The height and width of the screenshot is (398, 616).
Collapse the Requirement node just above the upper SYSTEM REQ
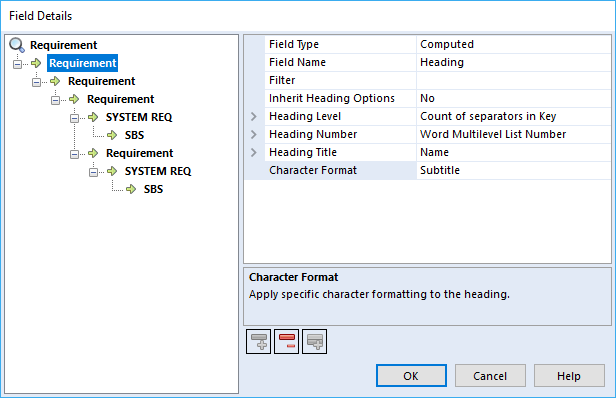(55, 100)
